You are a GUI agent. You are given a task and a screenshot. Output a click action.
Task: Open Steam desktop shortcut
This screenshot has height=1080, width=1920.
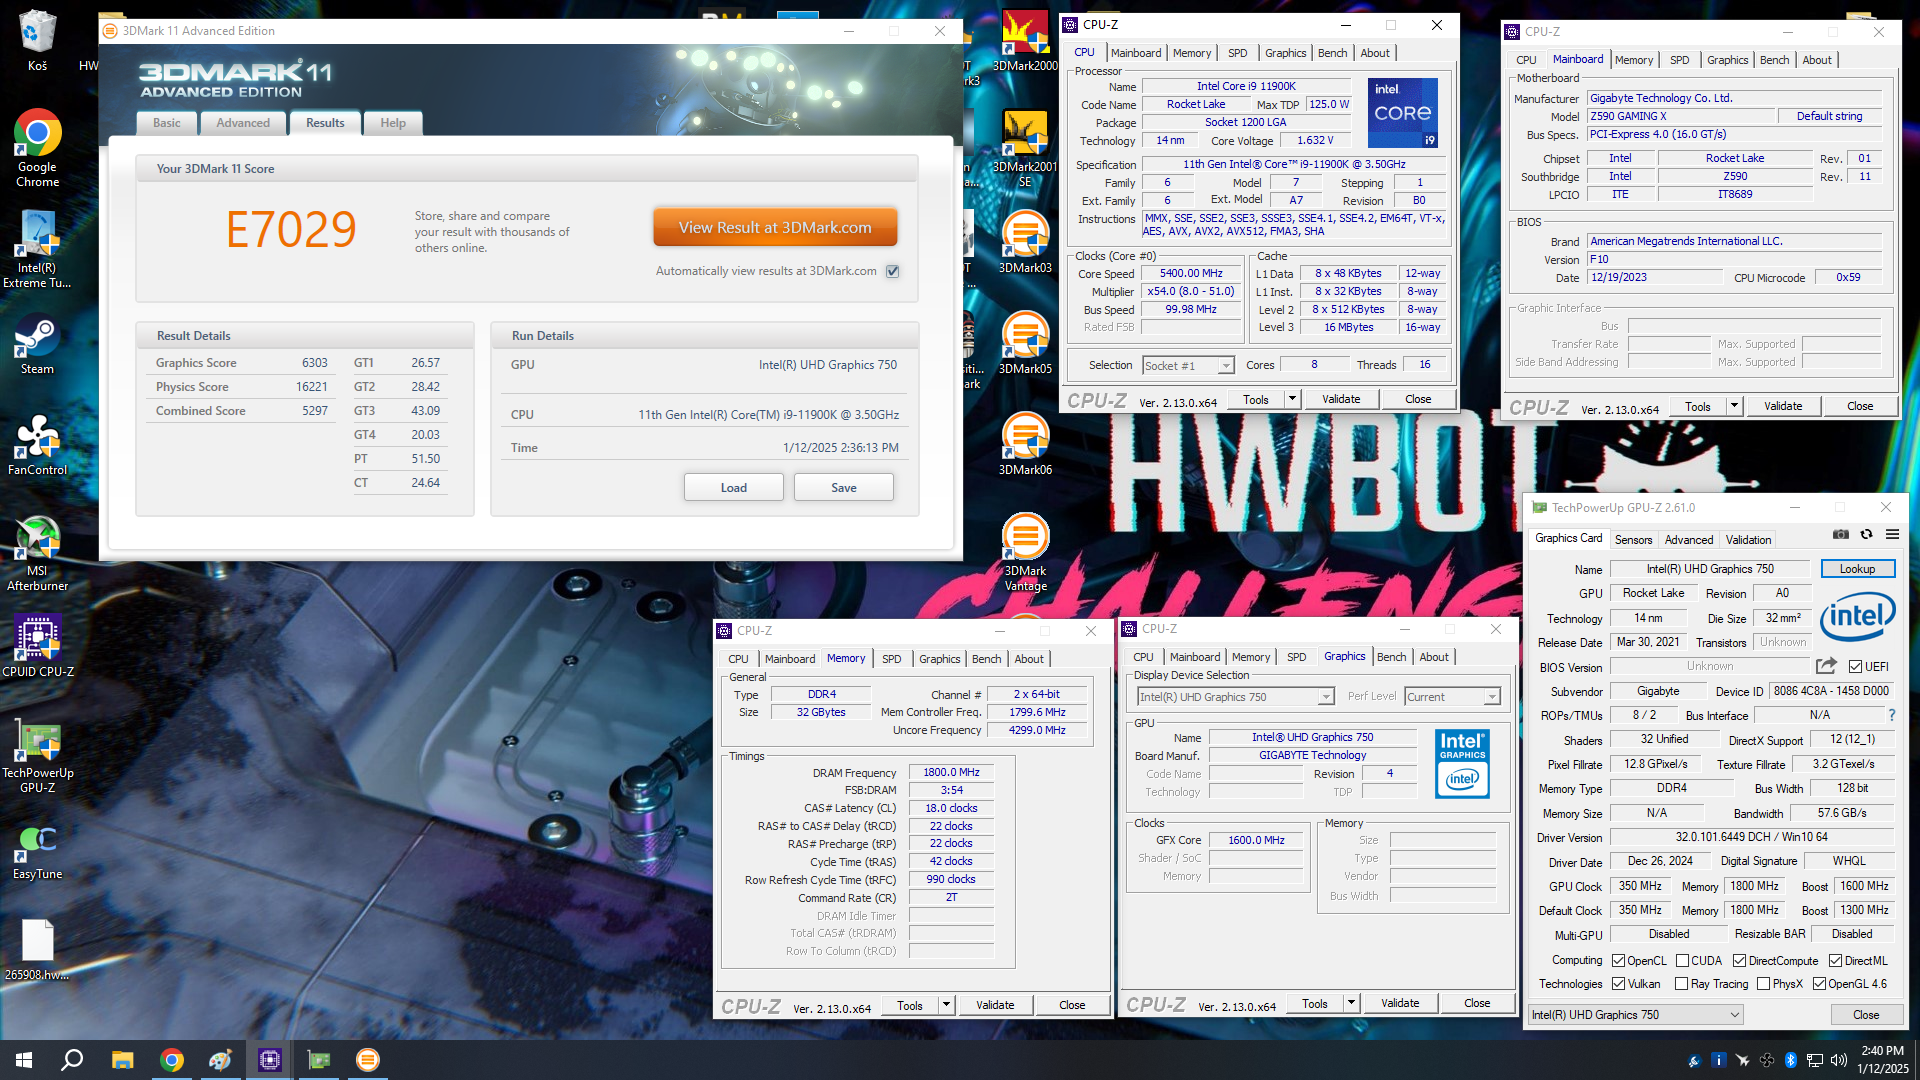[37, 347]
